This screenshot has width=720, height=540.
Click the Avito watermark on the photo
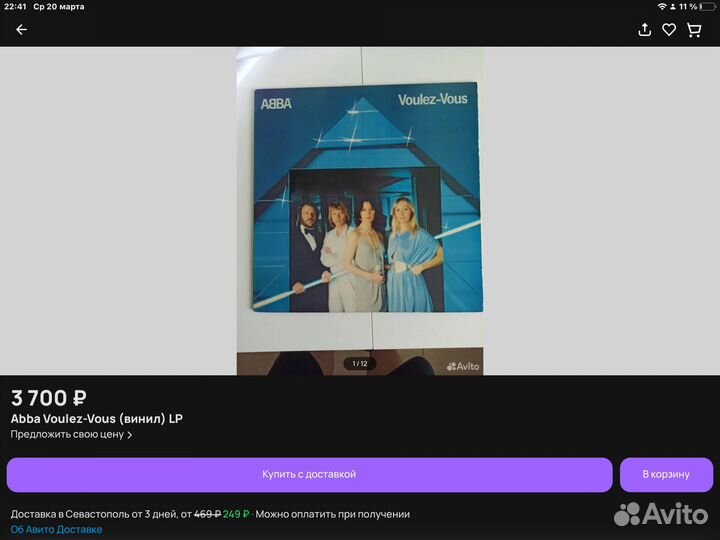tap(462, 366)
